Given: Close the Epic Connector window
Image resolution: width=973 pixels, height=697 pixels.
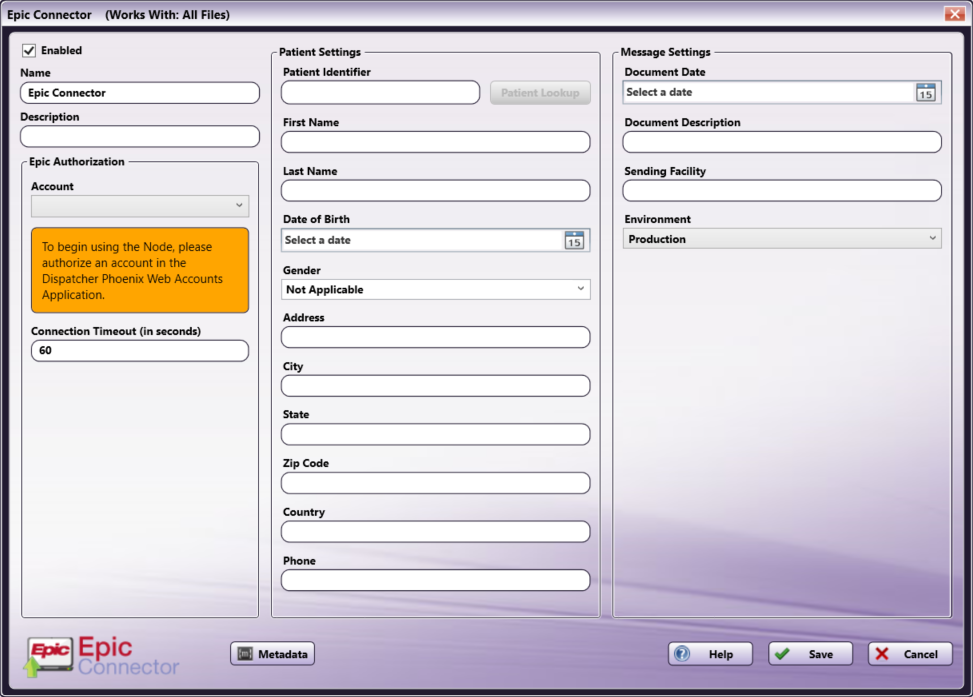Looking at the screenshot, I should click(954, 14).
